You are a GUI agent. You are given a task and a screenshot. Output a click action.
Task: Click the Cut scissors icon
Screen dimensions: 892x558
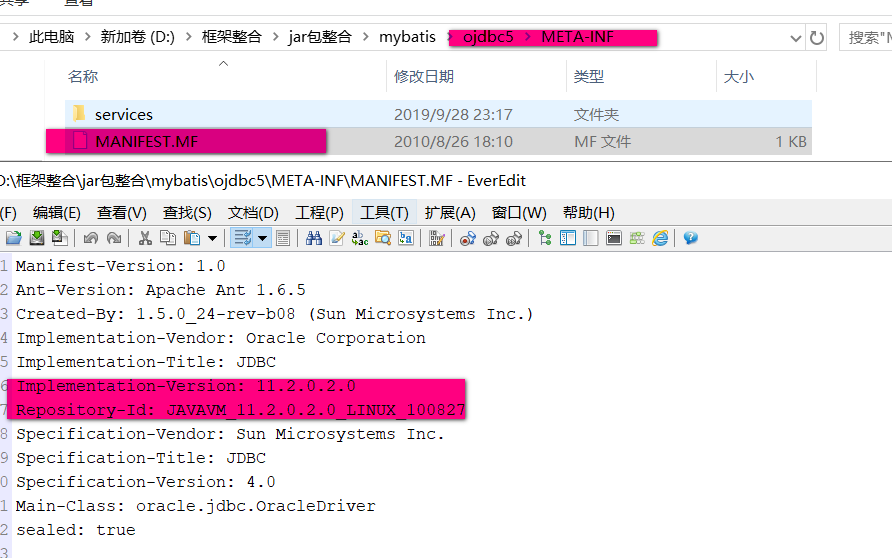click(x=145, y=238)
